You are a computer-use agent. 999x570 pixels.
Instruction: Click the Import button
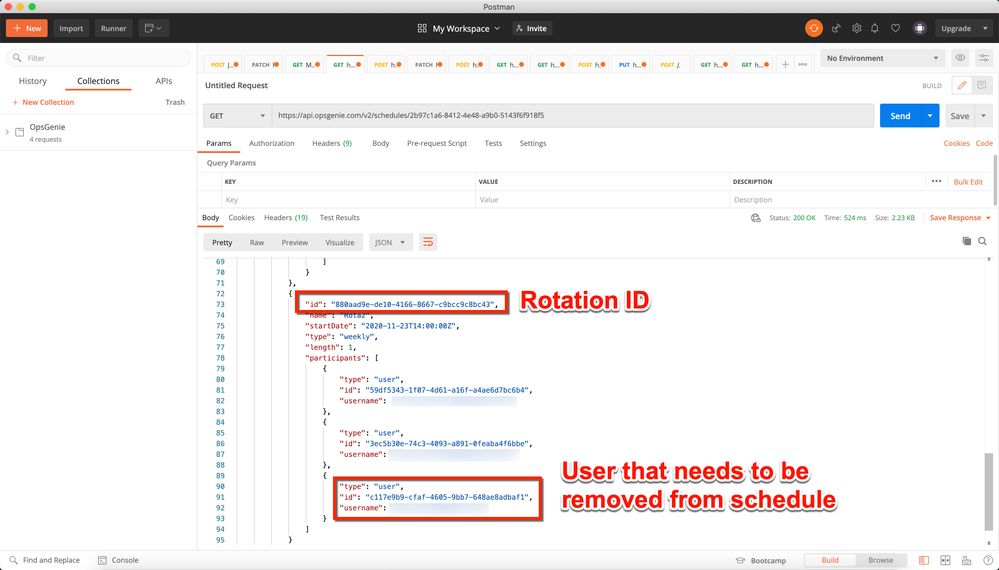[x=71, y=28]
